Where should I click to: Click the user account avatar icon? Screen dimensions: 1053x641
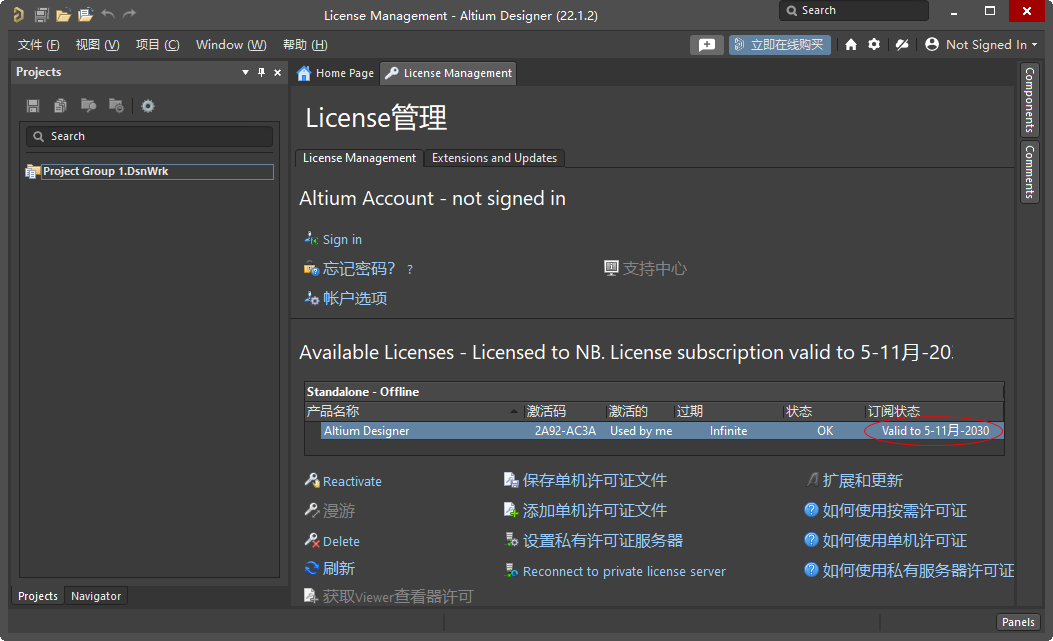pos(931,44)
